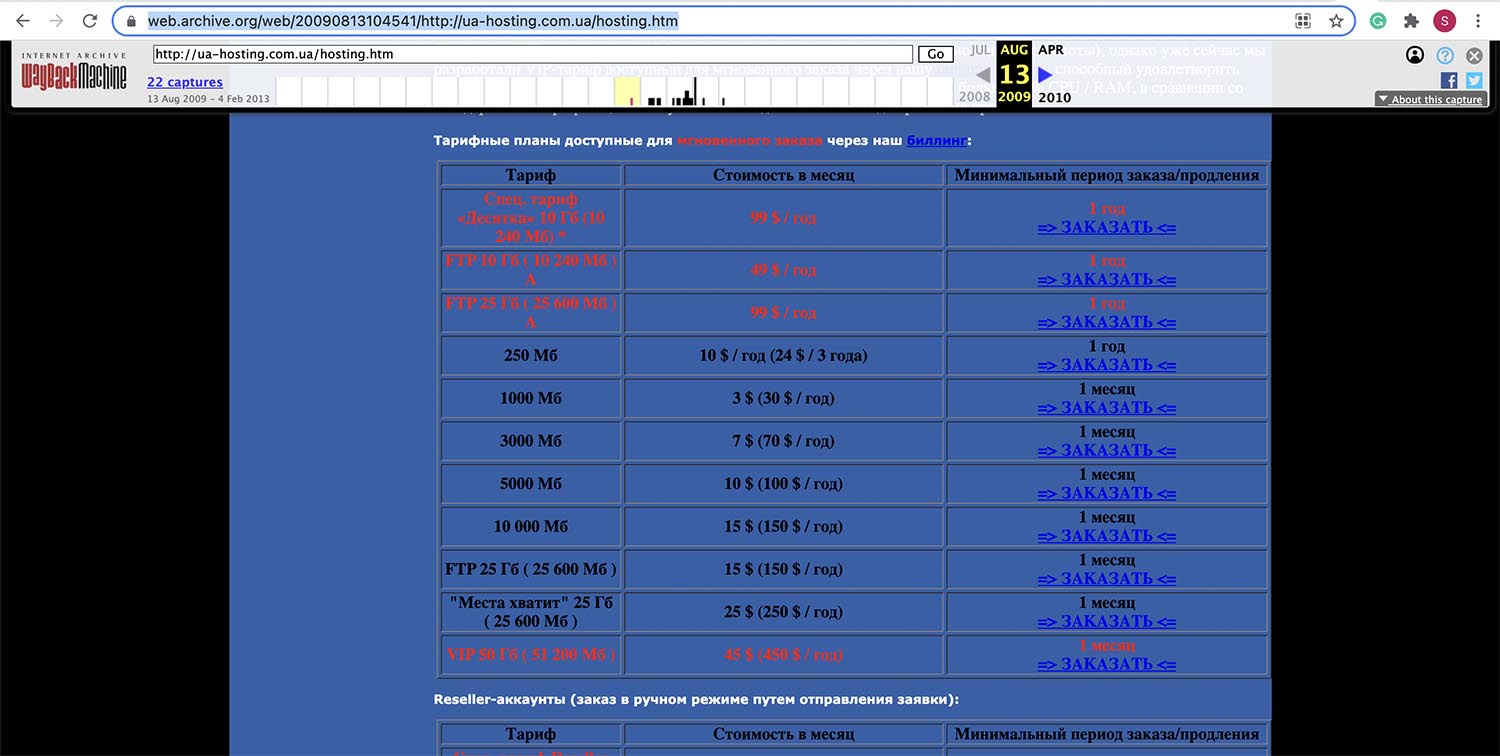This screenshot has width=1500, height=756.
Task: Order the red FTP 10 Гб plan
Action: pyautogui.click(x=1107, y=279)
